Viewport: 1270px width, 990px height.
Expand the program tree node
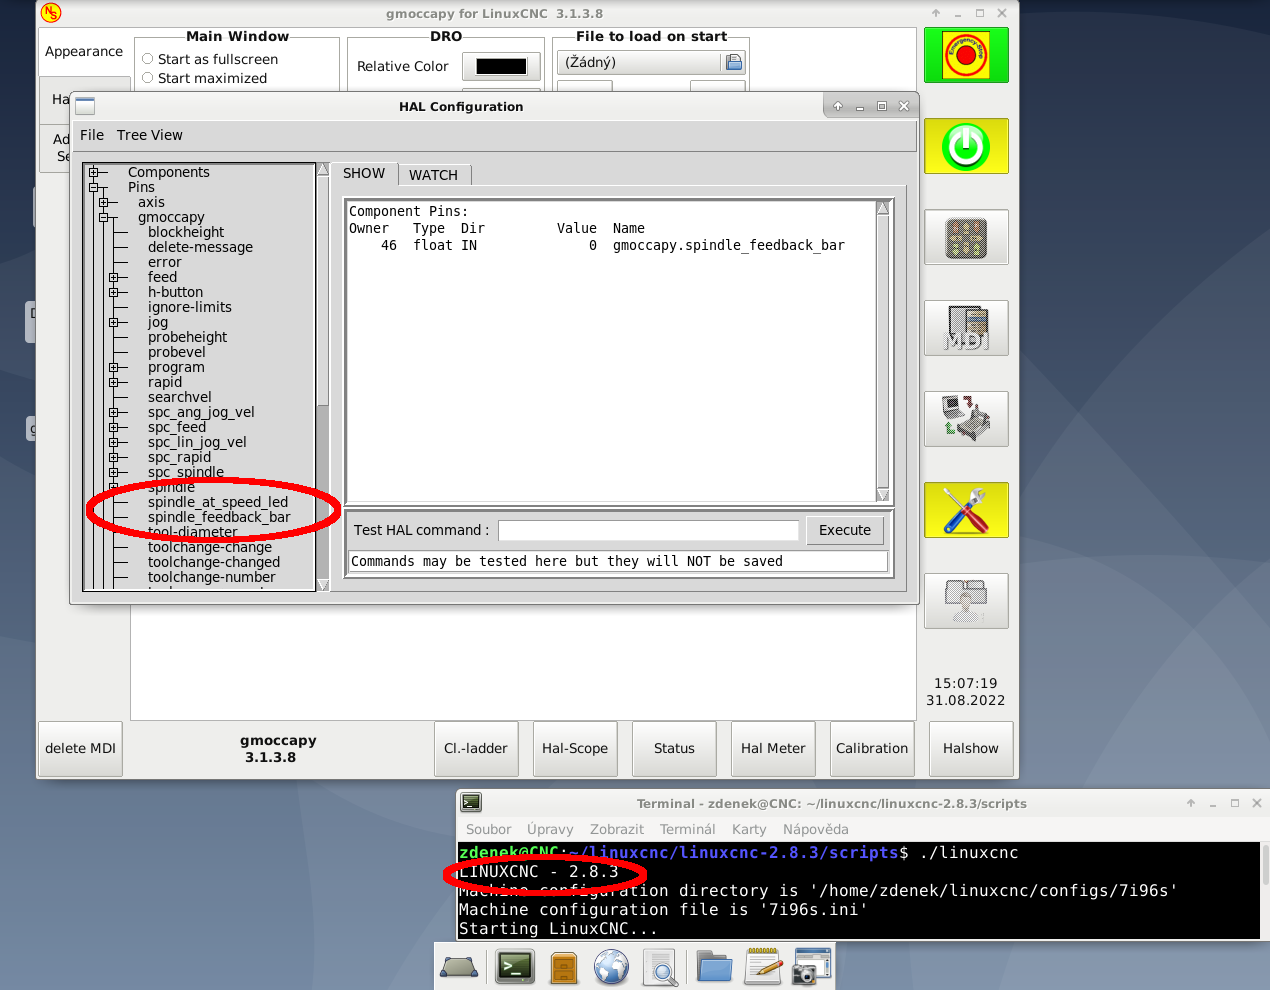click(x=113, y=367)
